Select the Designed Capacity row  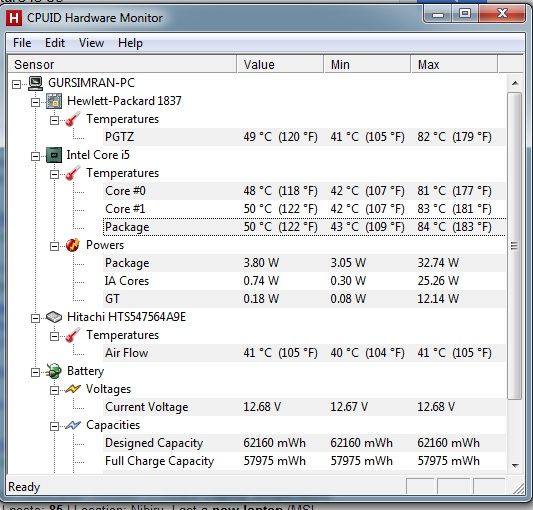coord(304,443)
